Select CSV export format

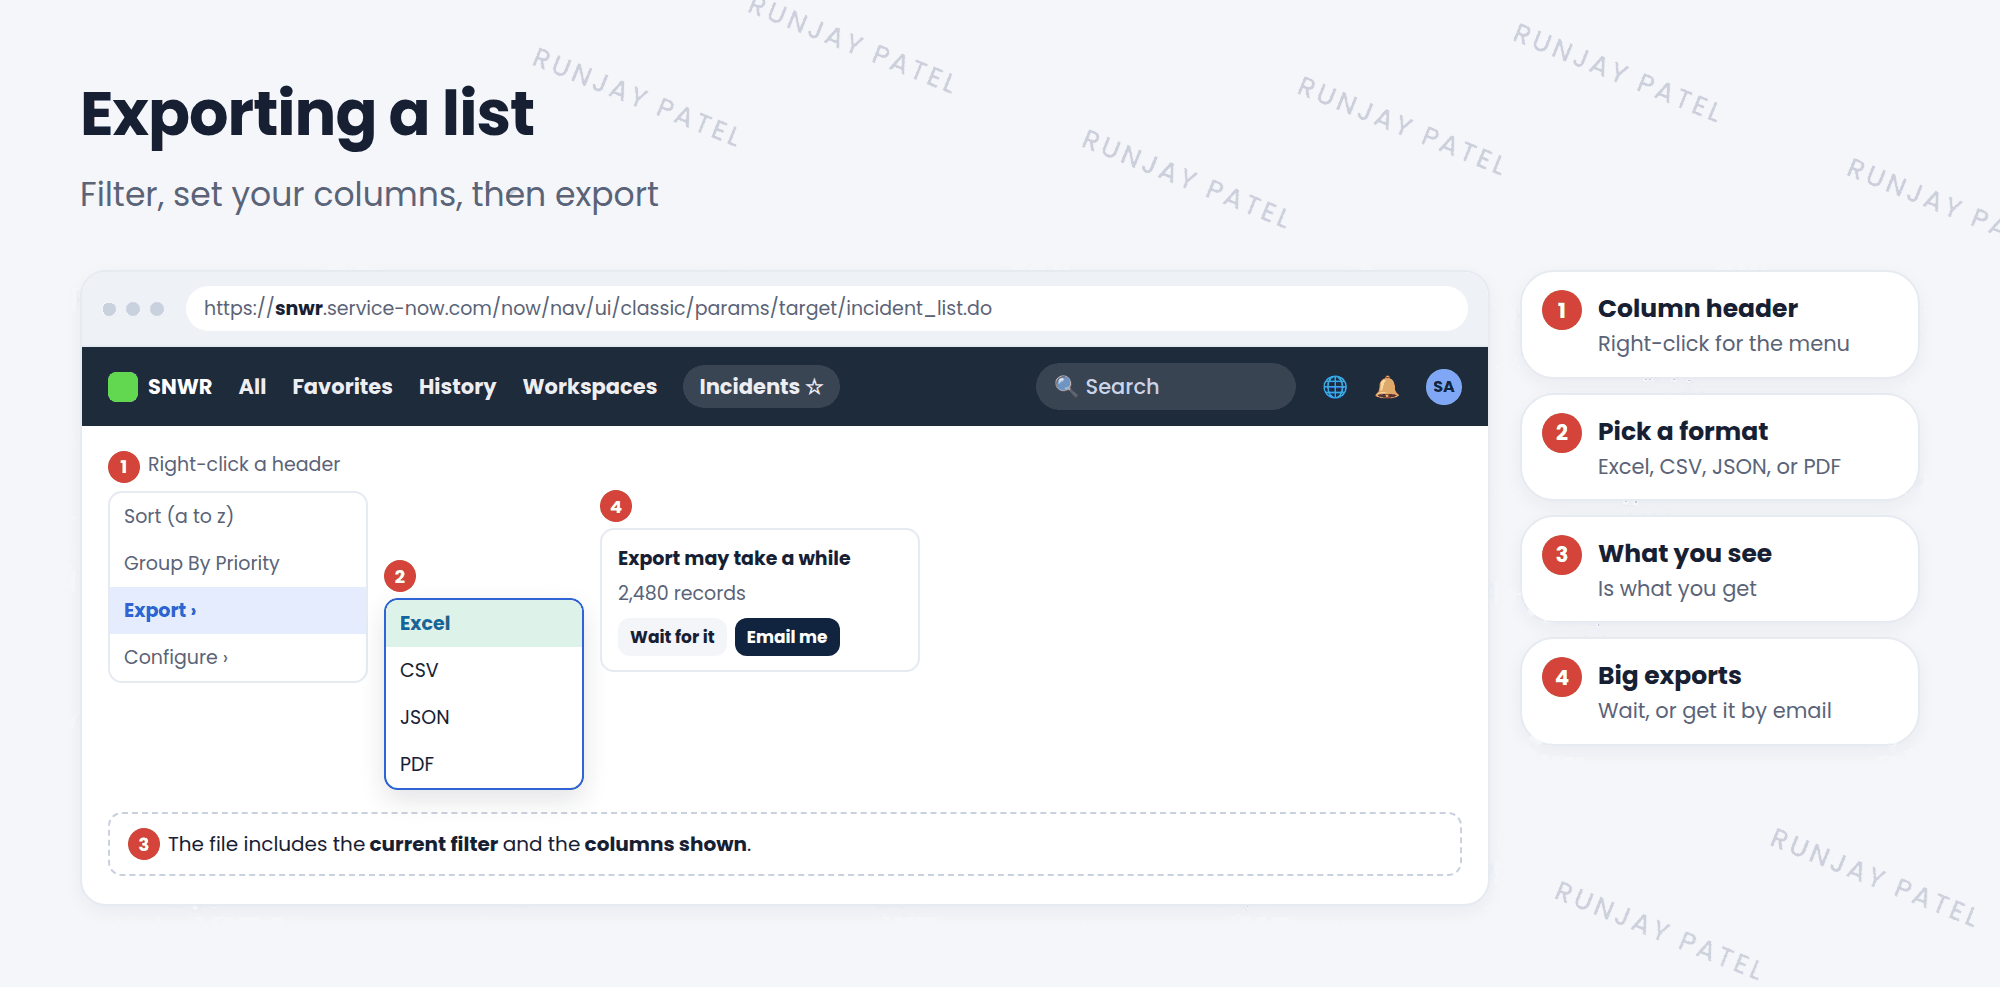[x=484, y=670]
